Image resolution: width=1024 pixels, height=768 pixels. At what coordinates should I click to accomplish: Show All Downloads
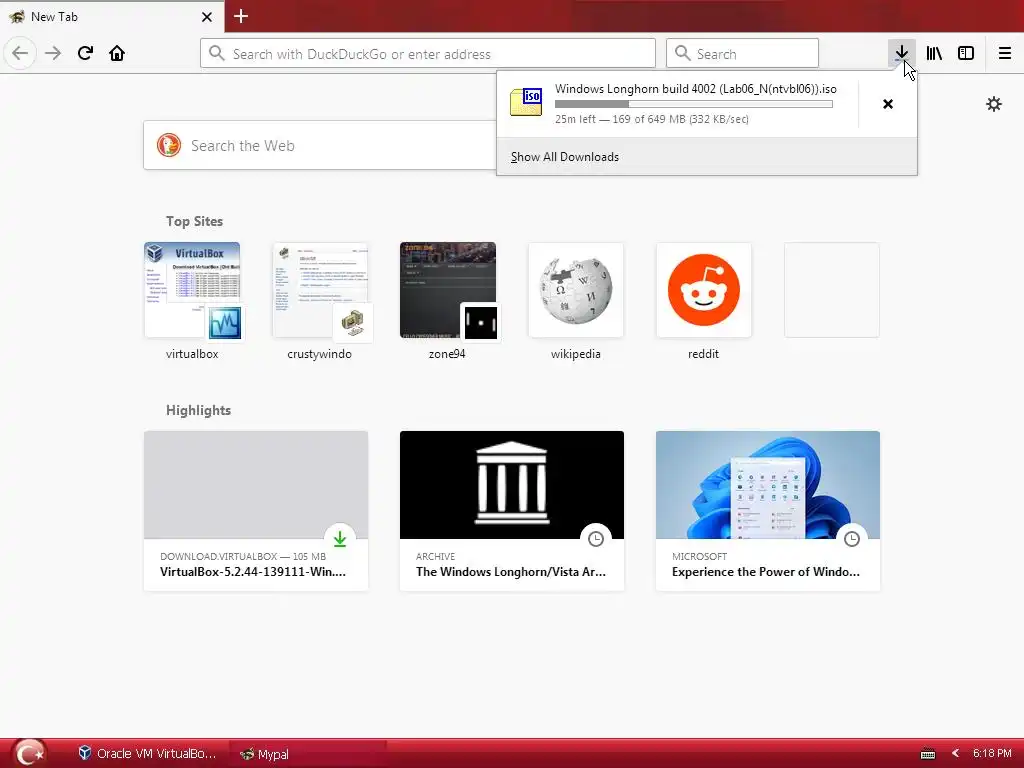(x=565, y=157)
